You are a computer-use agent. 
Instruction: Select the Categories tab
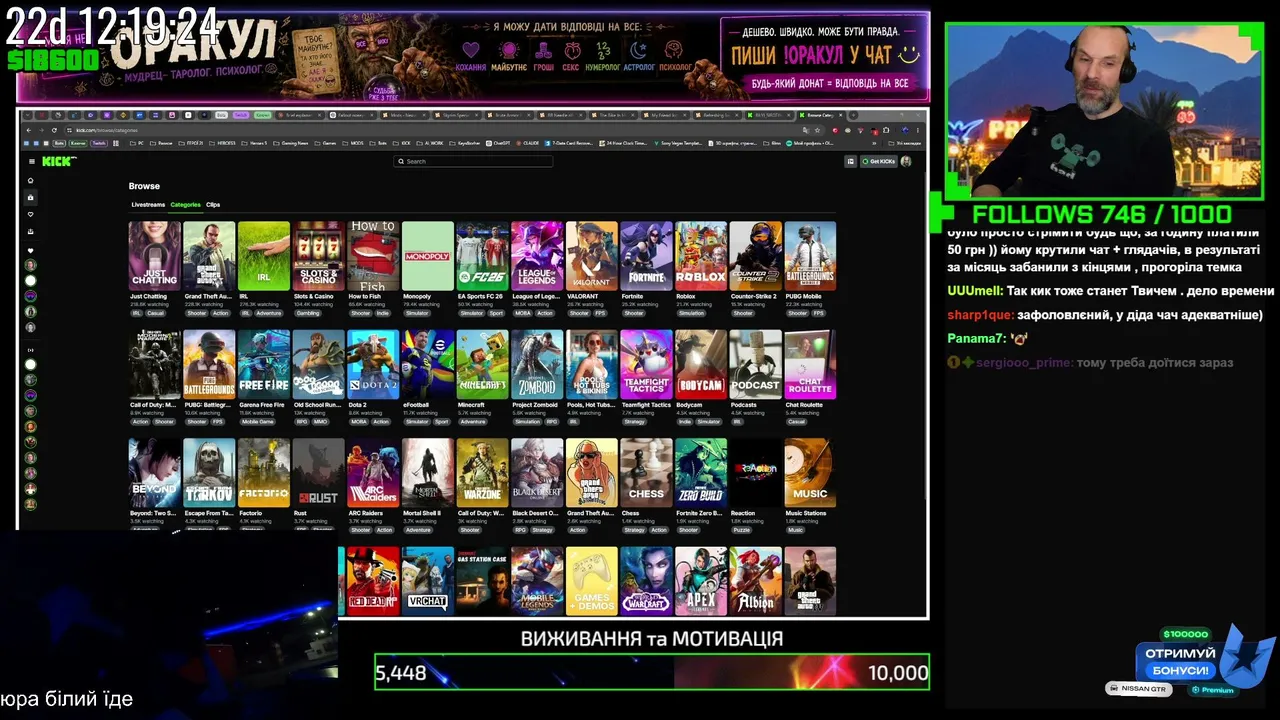(x=185, y=205)
